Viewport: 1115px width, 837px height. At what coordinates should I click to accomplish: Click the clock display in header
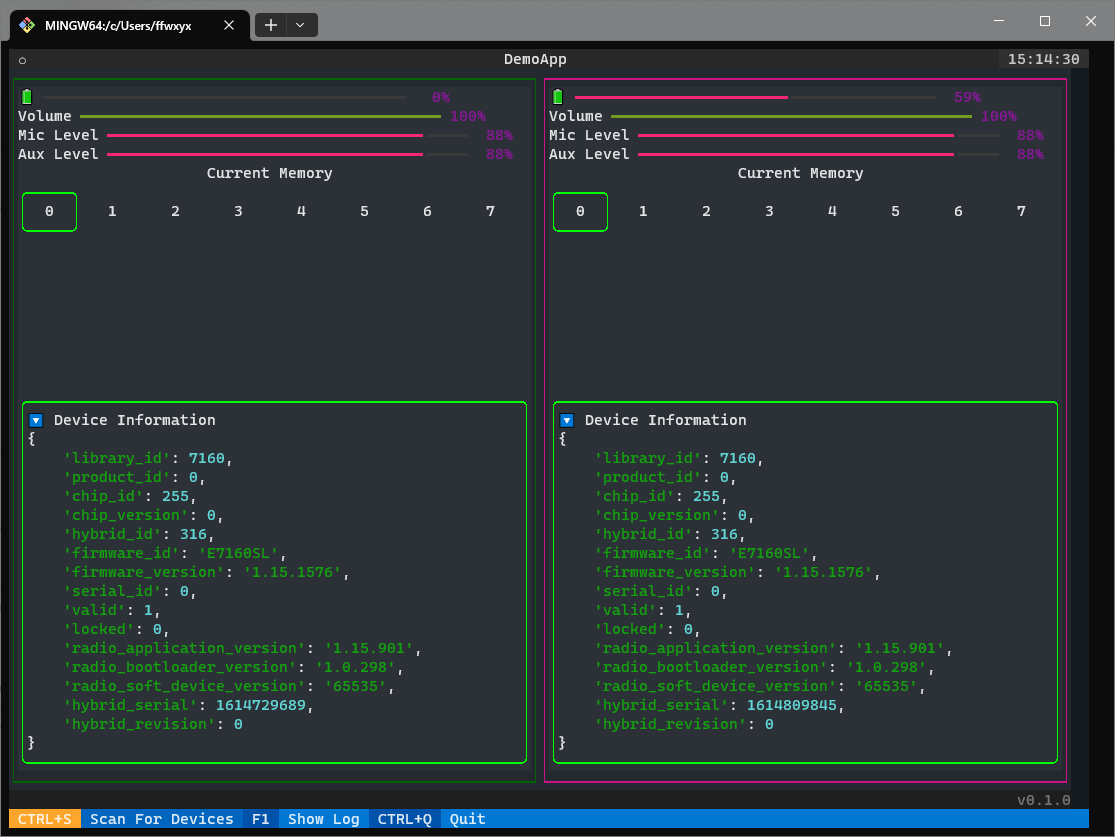1043,60
